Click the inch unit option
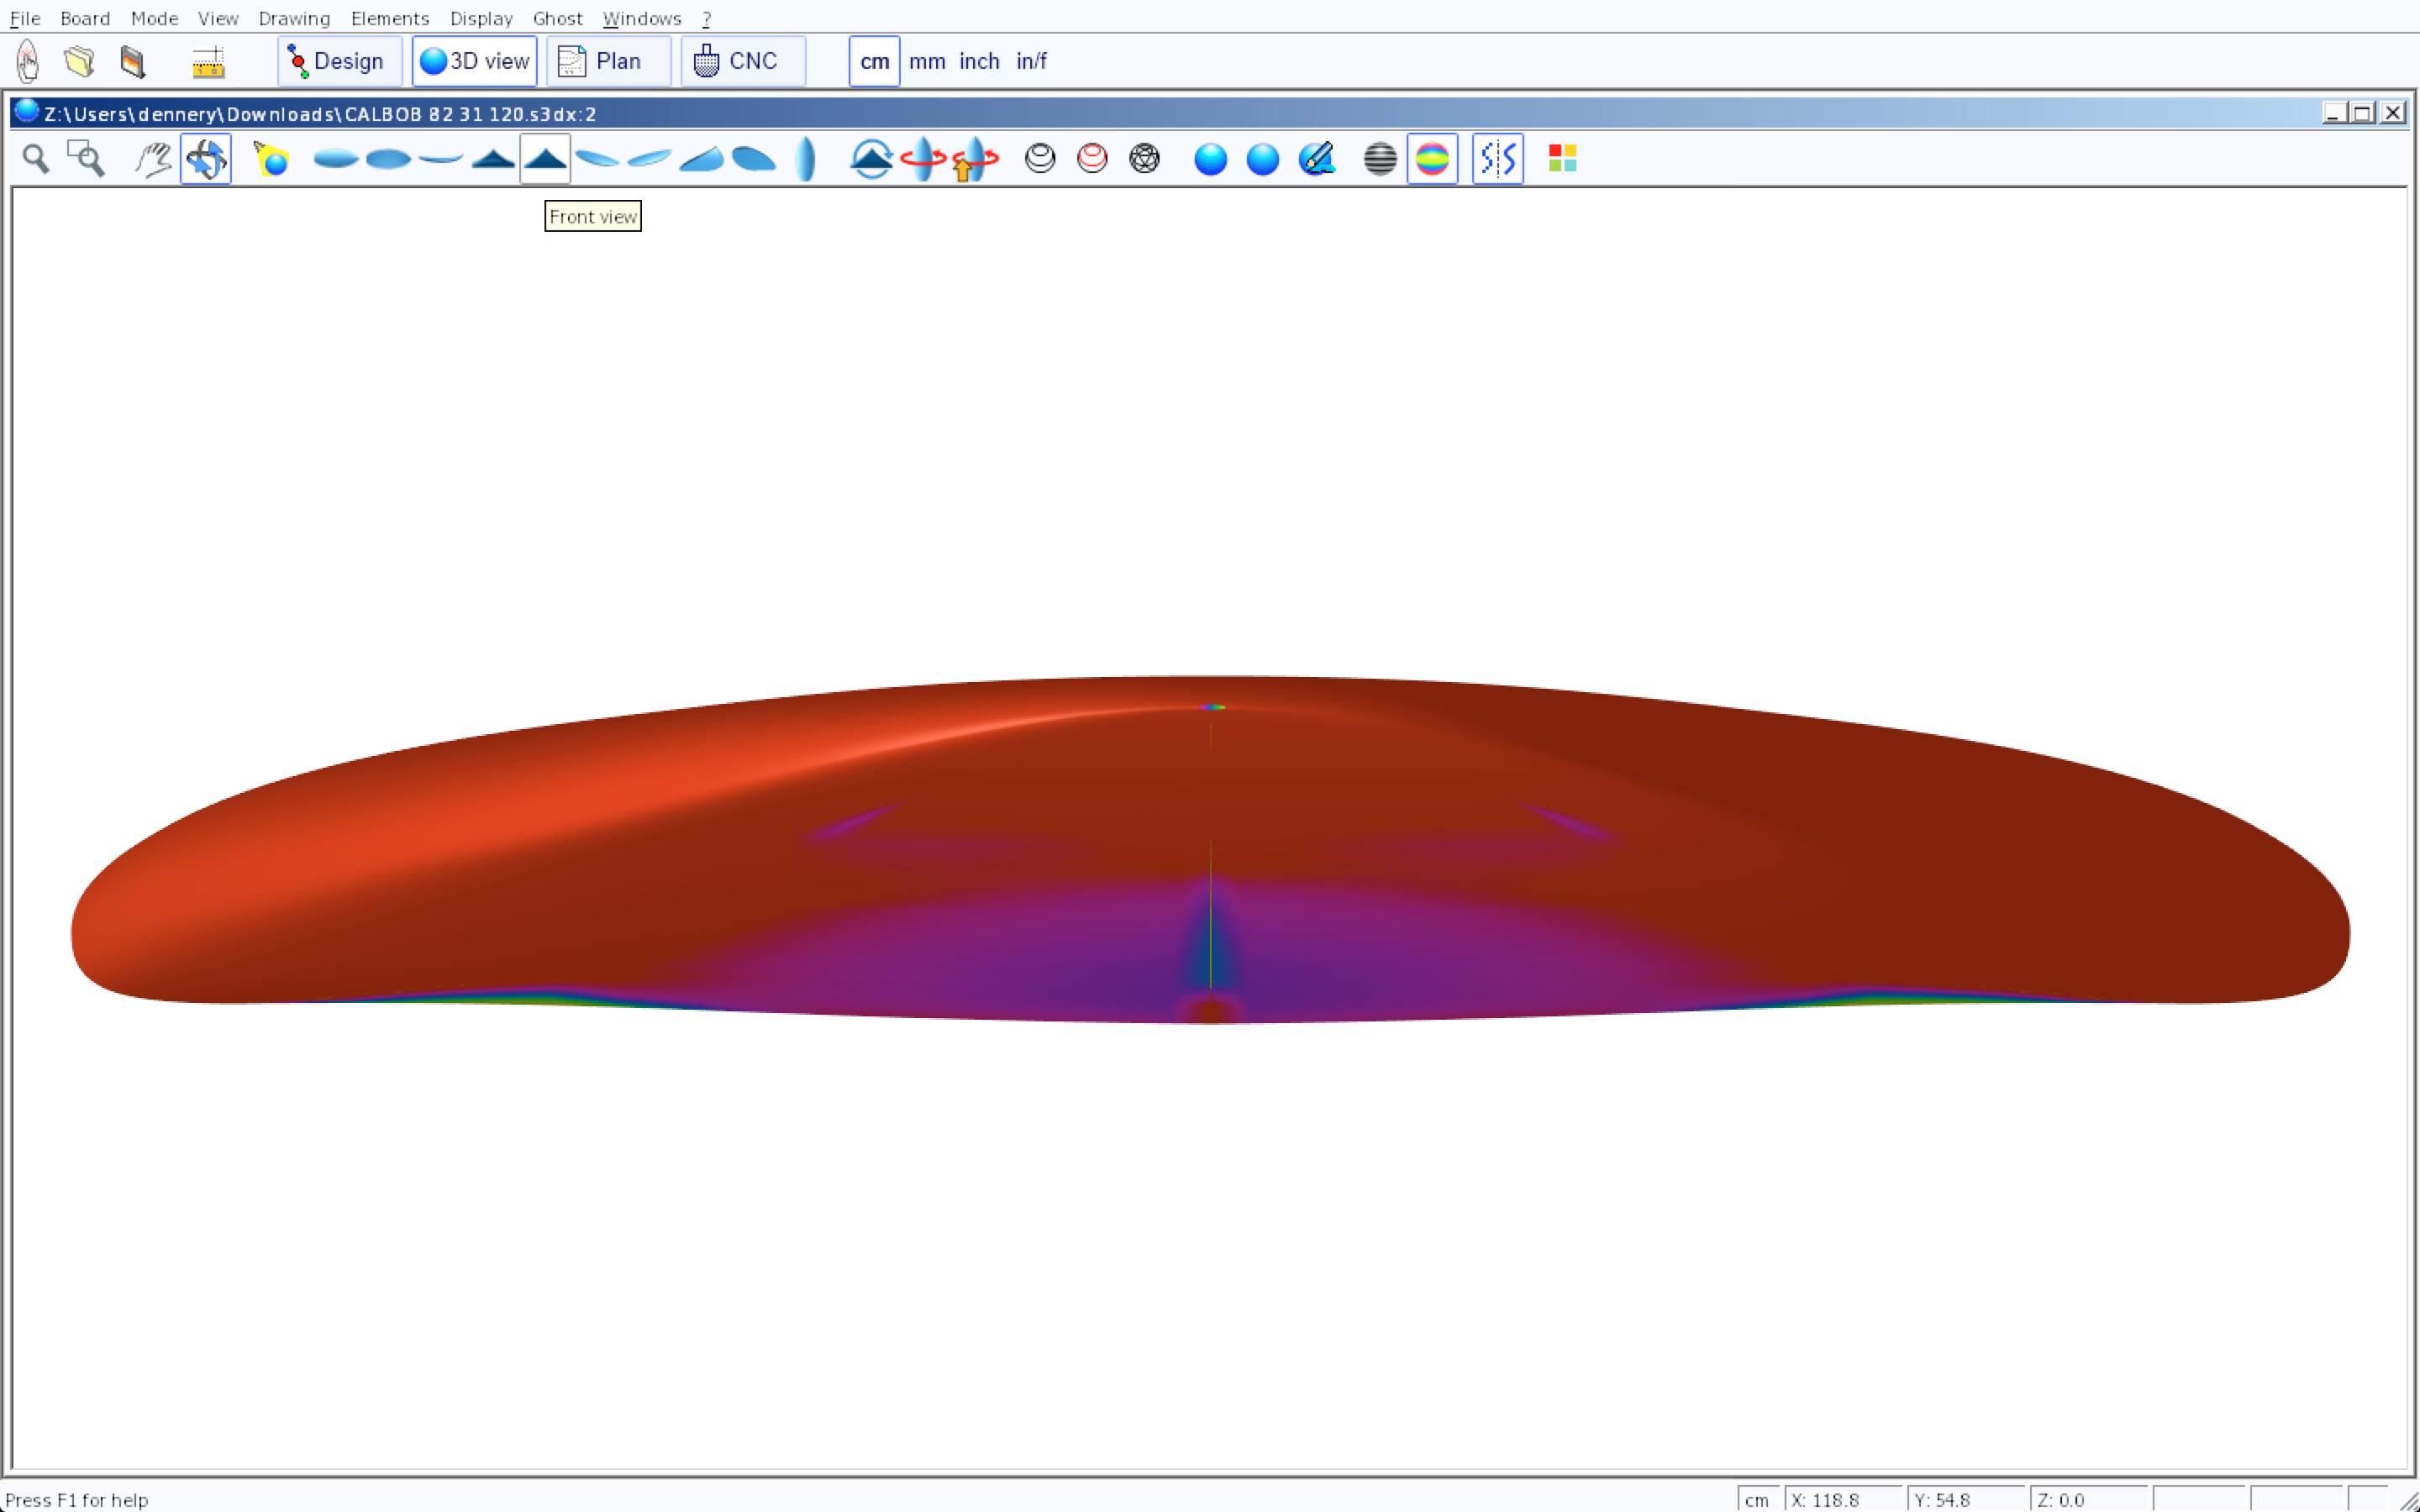Screen dimensions: 2420x1512 click(978, 62)
